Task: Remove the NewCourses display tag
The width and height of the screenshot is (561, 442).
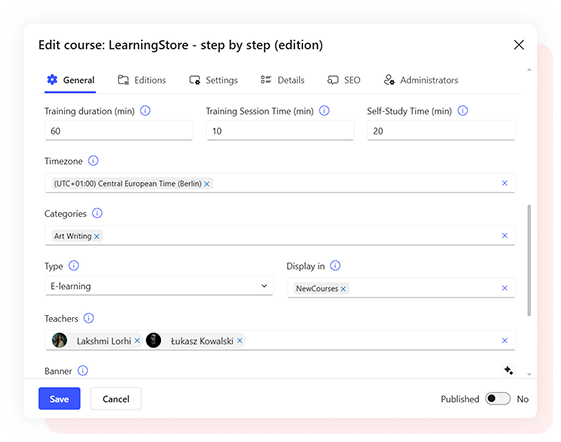Action: click(343, 289)
